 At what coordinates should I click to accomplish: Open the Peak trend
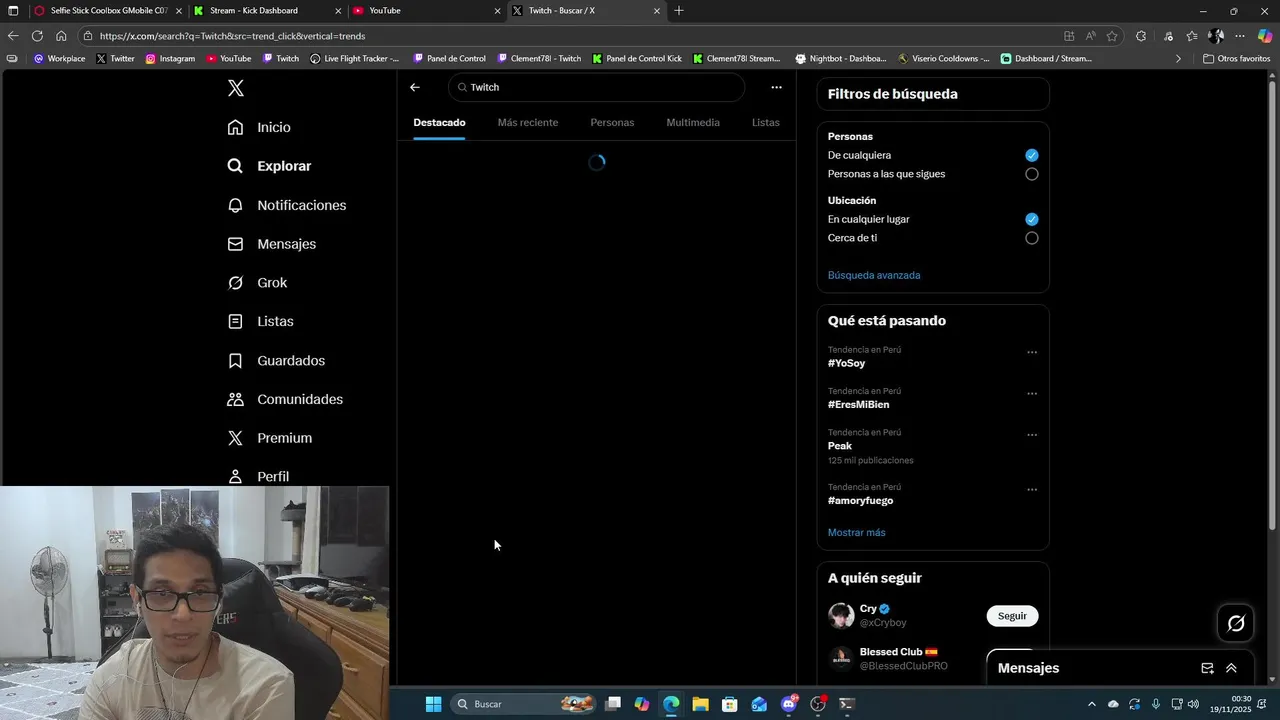tap(840, 446)
